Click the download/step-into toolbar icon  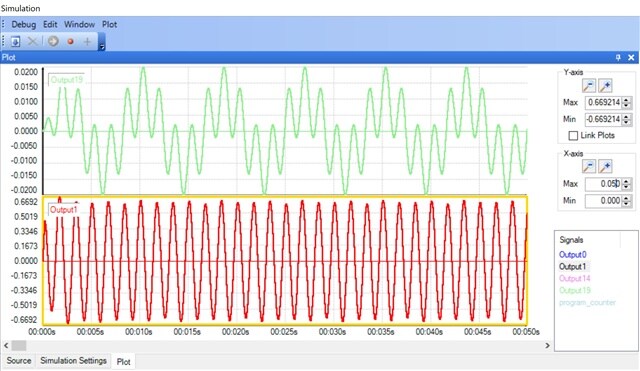tap(16, 41)
